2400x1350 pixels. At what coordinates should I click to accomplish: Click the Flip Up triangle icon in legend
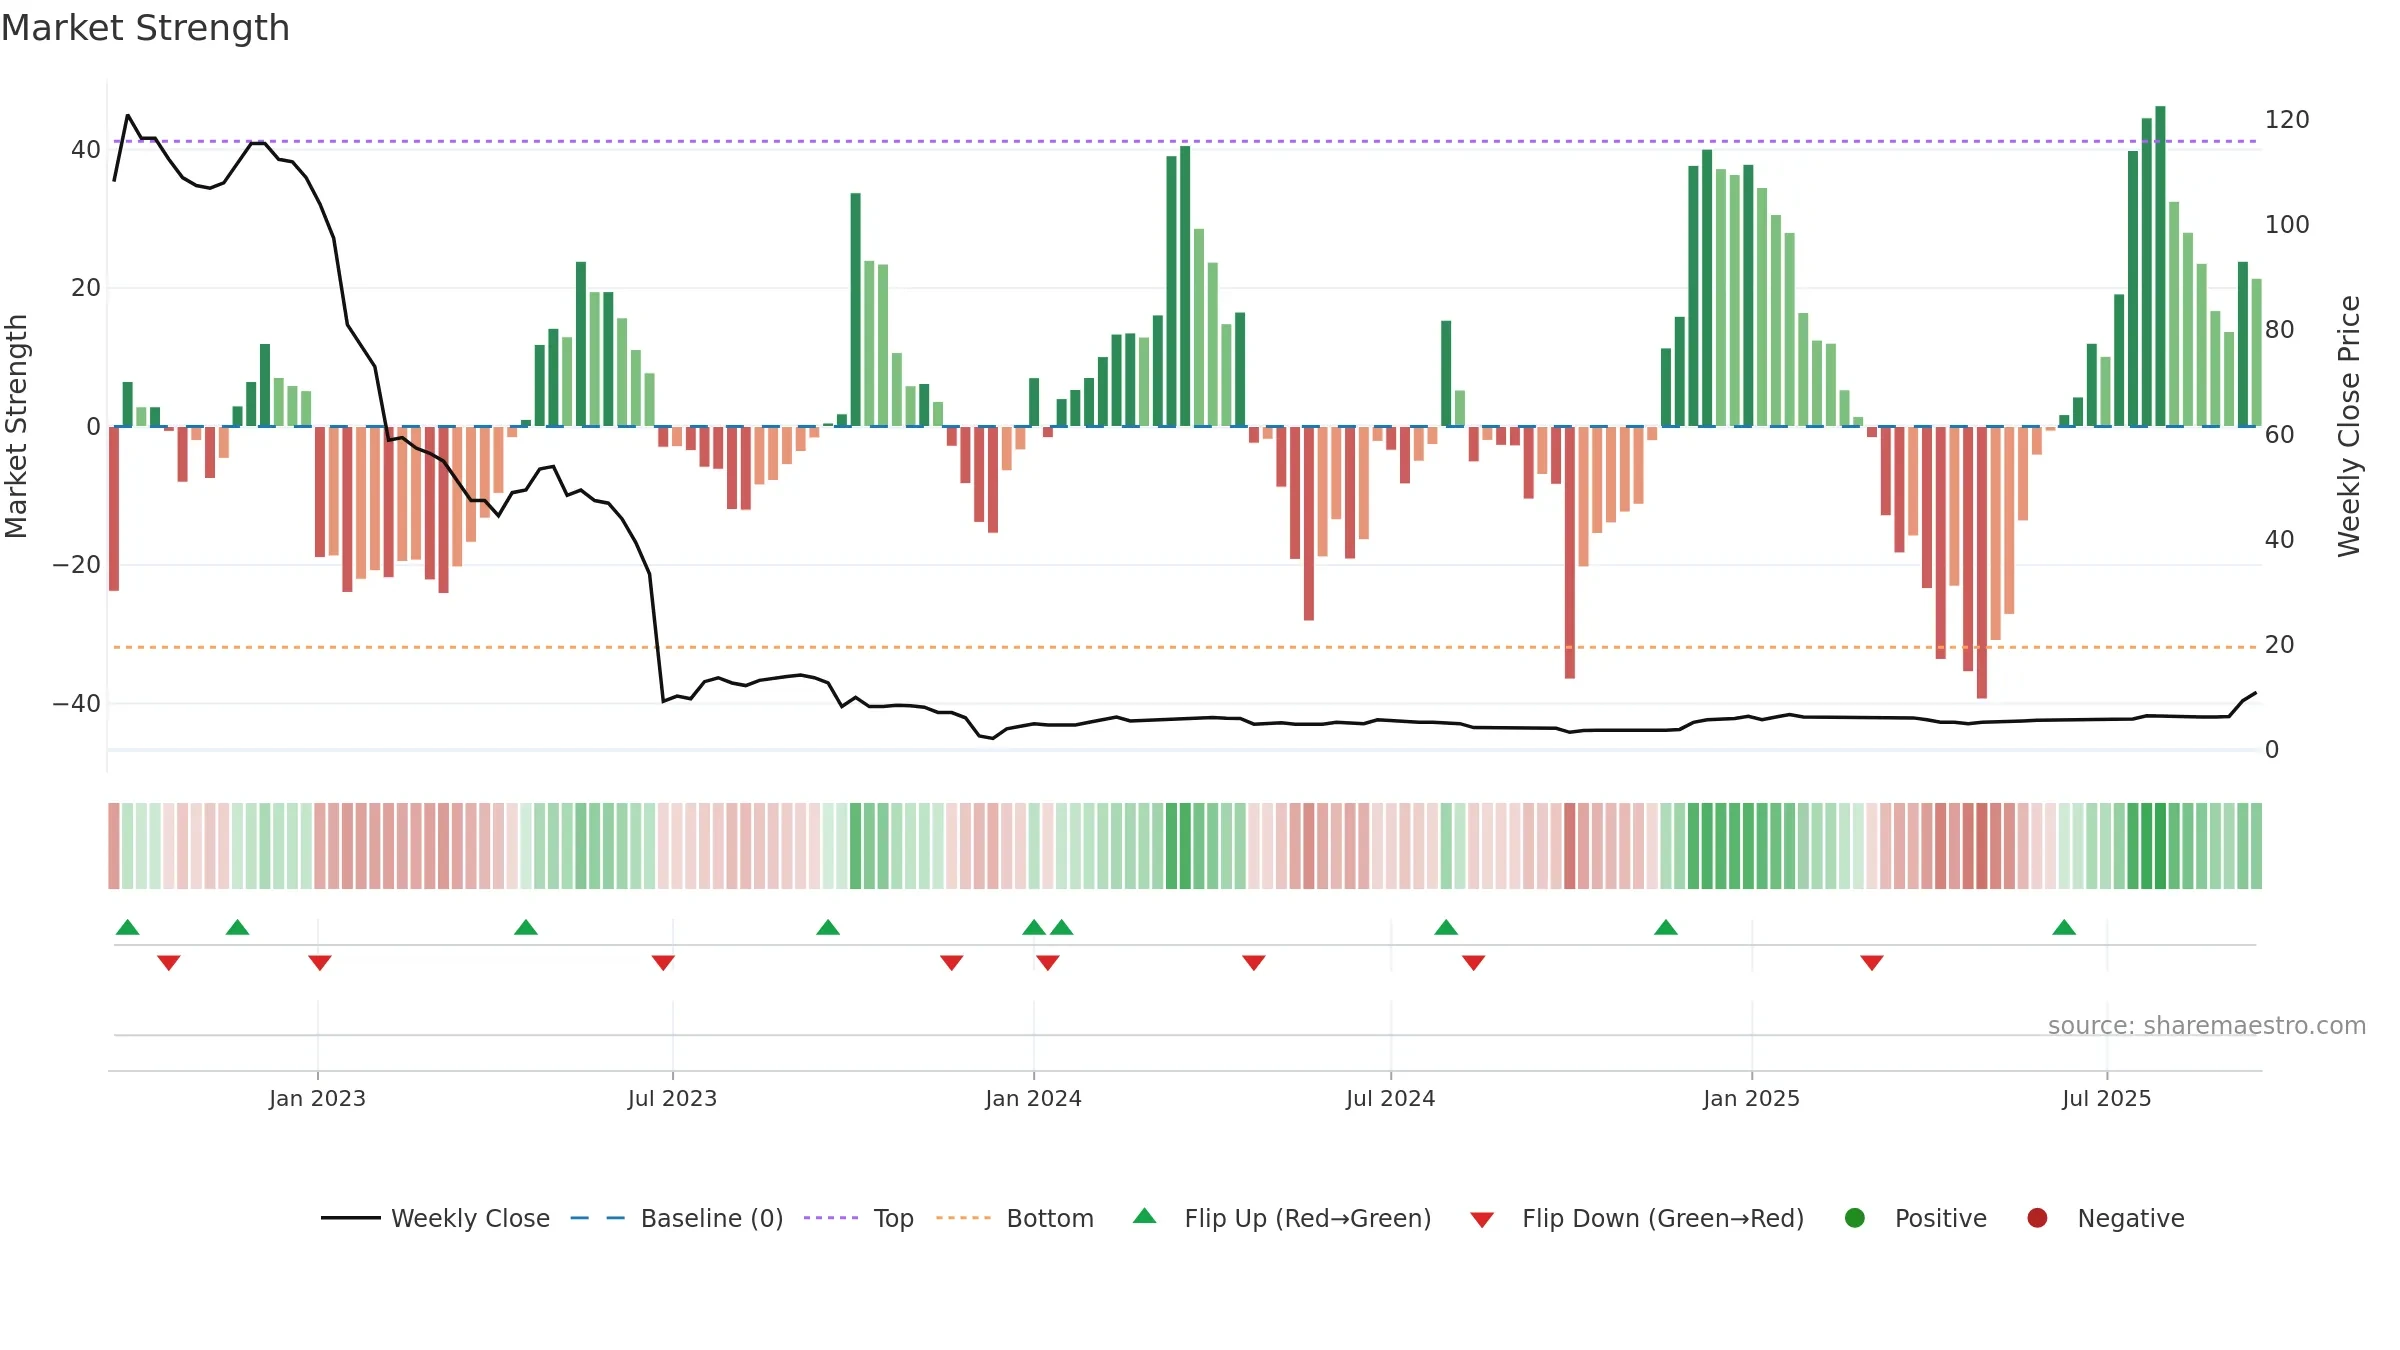1145,1216
